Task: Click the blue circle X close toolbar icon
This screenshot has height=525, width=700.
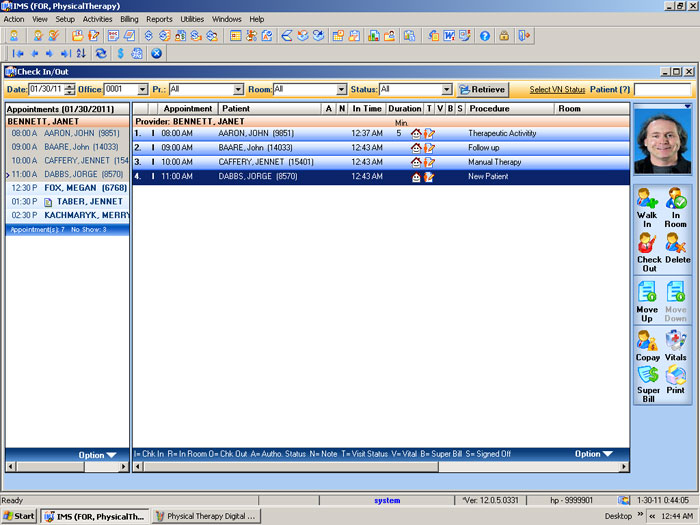Action: tap(156, 54)
